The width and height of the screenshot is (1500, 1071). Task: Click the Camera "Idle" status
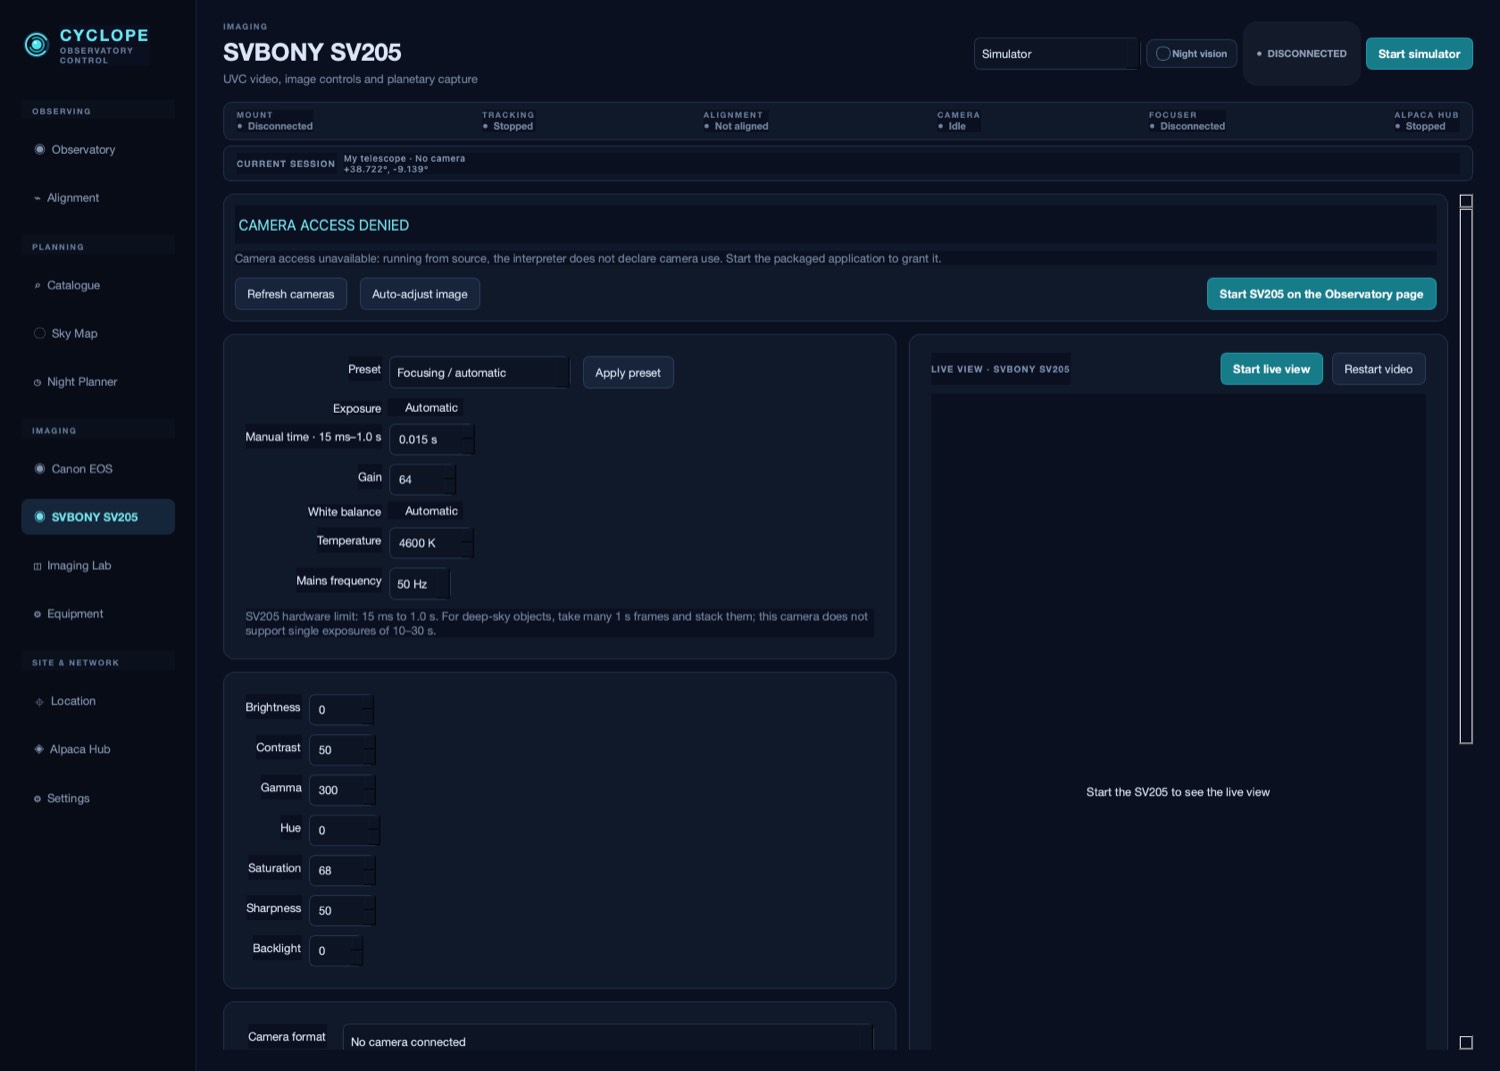coord(952,126)
